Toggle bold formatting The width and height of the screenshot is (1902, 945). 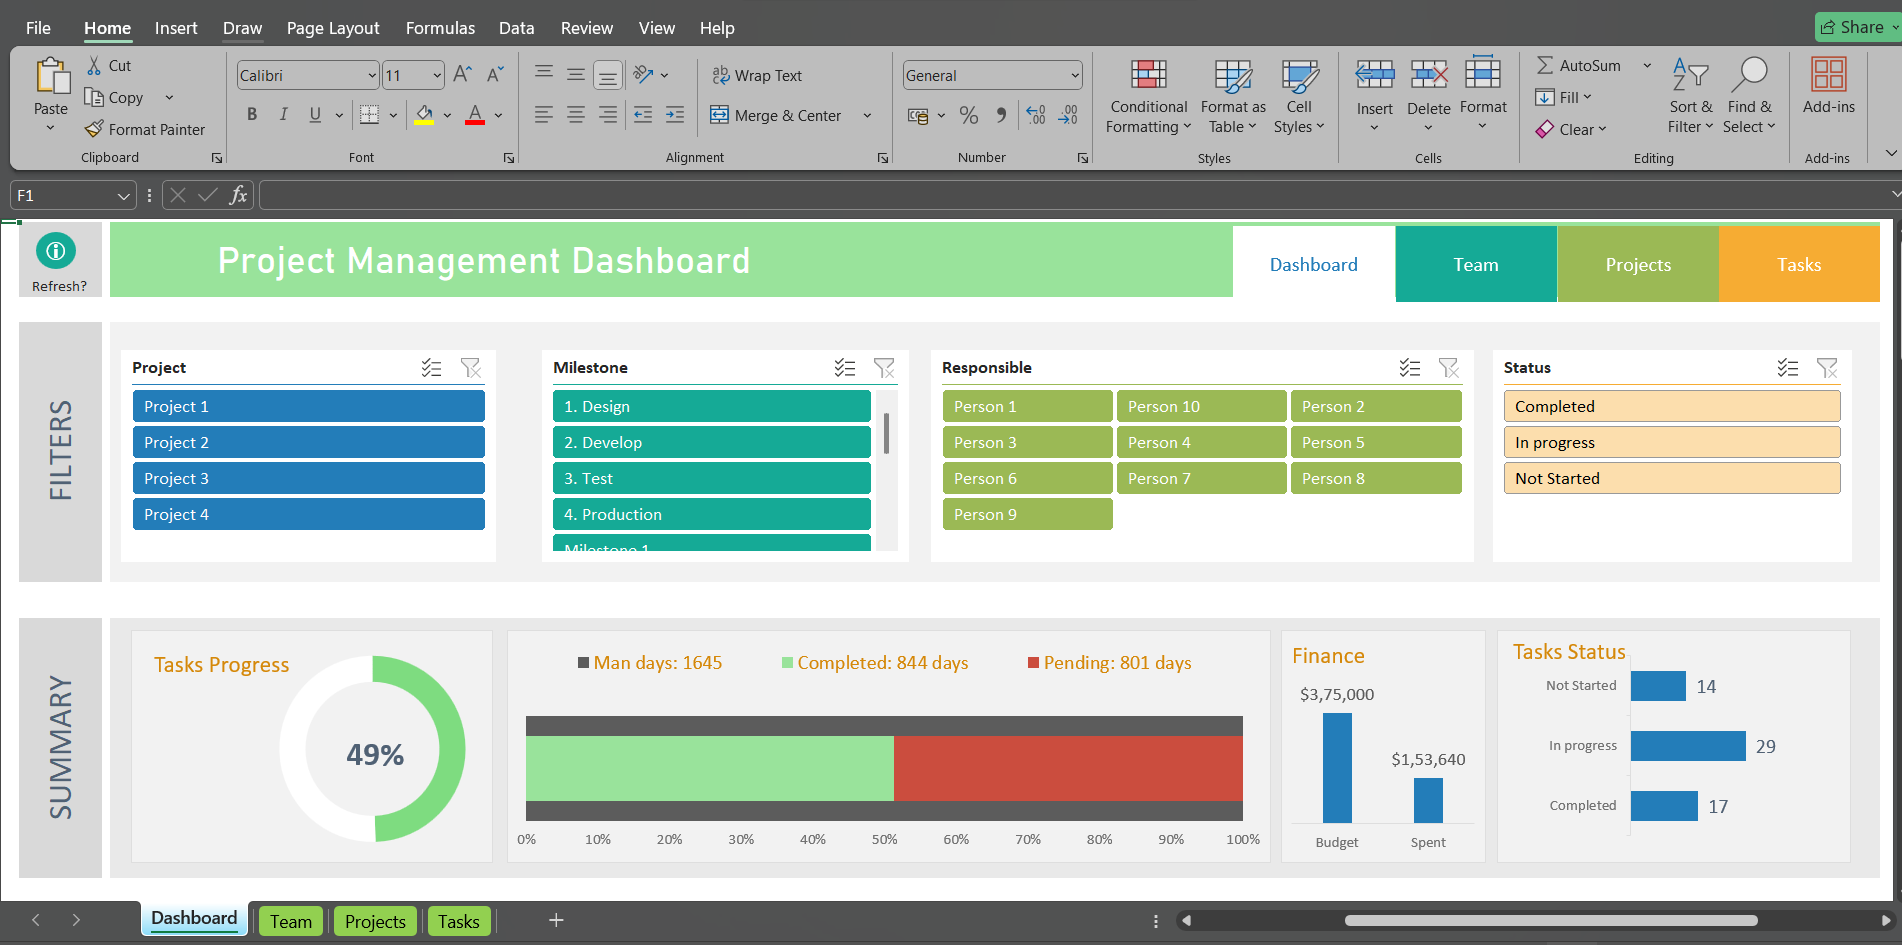click(x=252, y=114)
